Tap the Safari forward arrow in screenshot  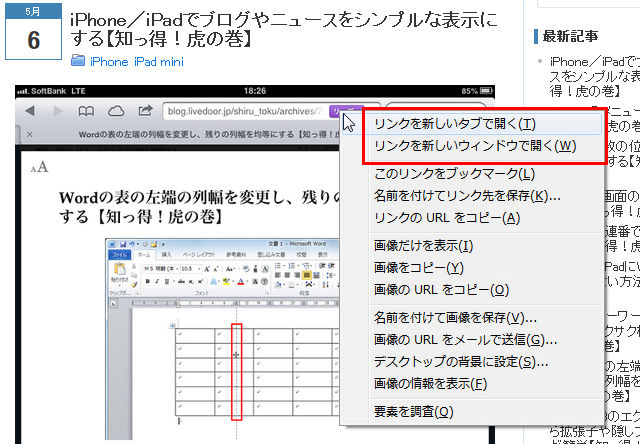(x=58, y=111)
